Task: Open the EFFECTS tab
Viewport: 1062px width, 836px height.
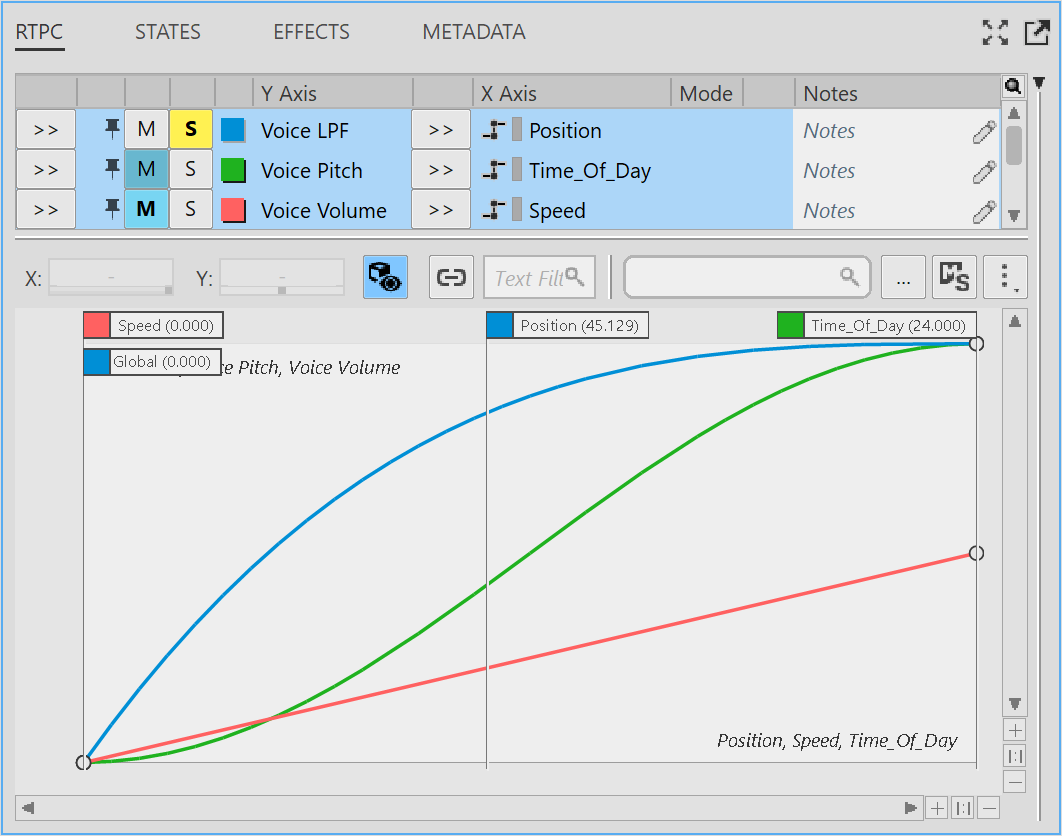Action: [x=311, y=32]
